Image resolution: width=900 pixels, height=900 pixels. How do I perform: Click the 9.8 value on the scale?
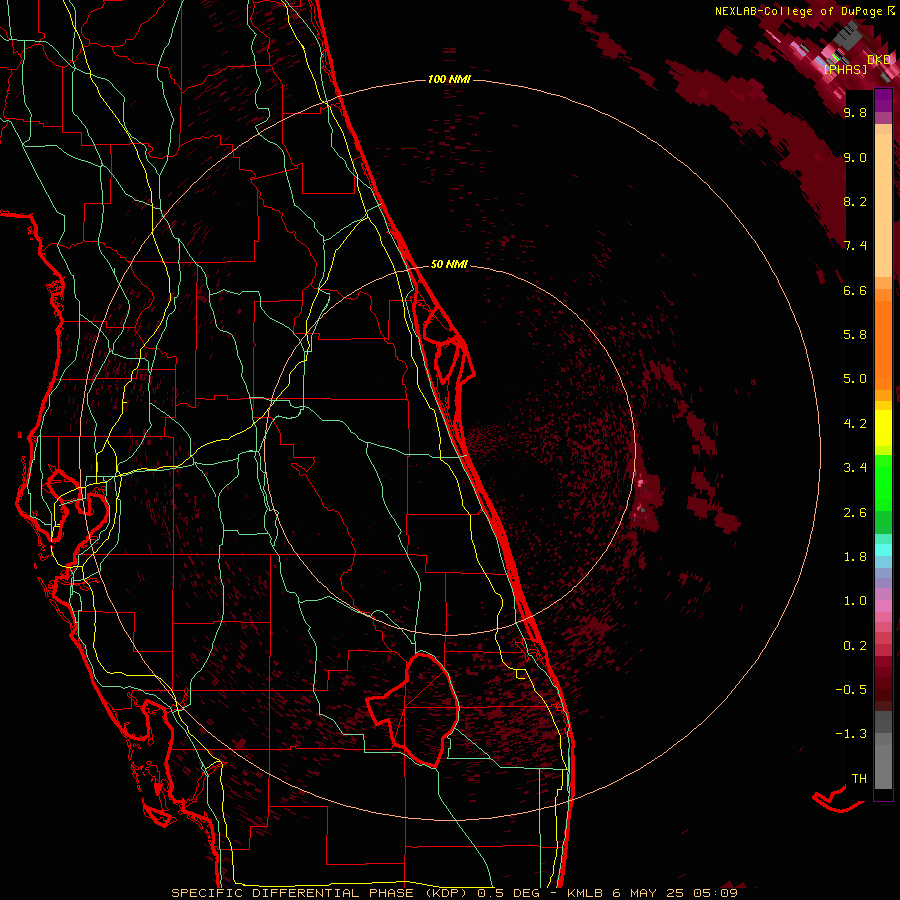pyautogui.click(x=855, y=112)
